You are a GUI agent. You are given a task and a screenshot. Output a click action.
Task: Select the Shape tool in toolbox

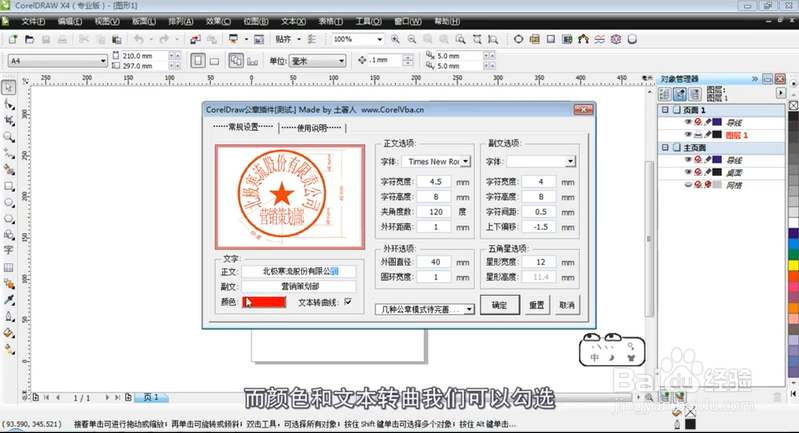(x=9, y=104)
